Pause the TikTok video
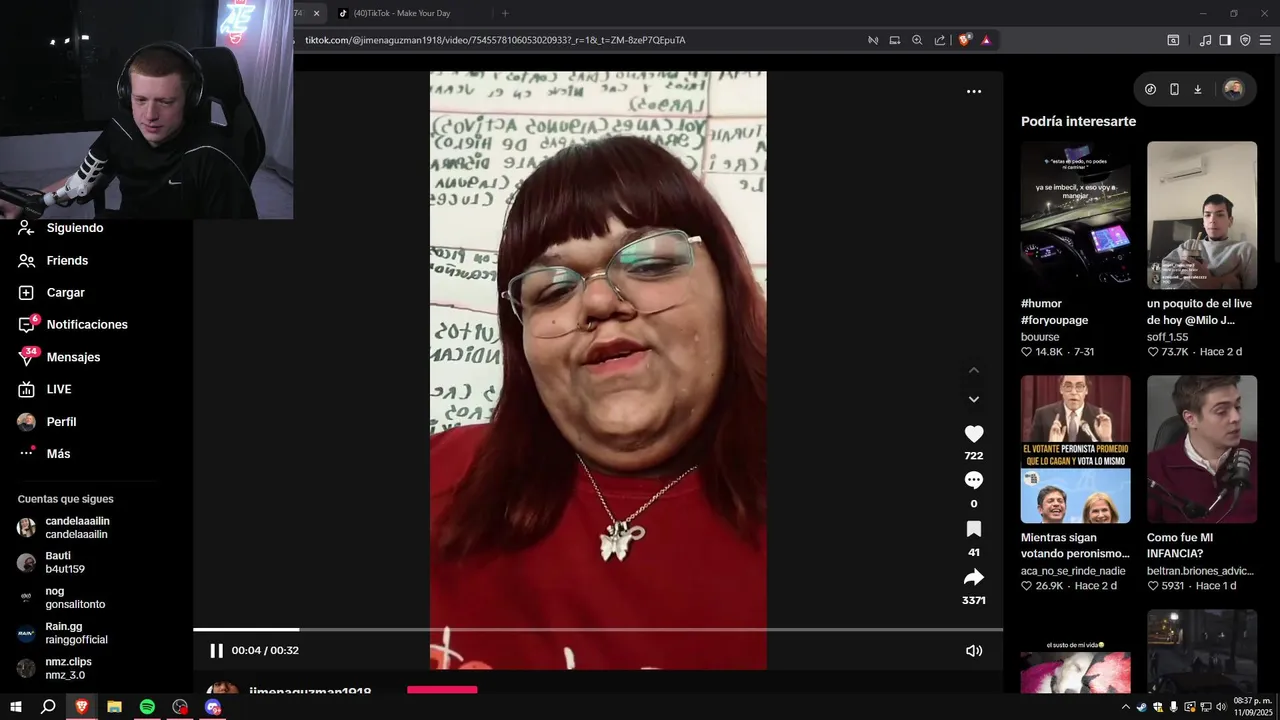1280x720 pixels. click(216, 651)
